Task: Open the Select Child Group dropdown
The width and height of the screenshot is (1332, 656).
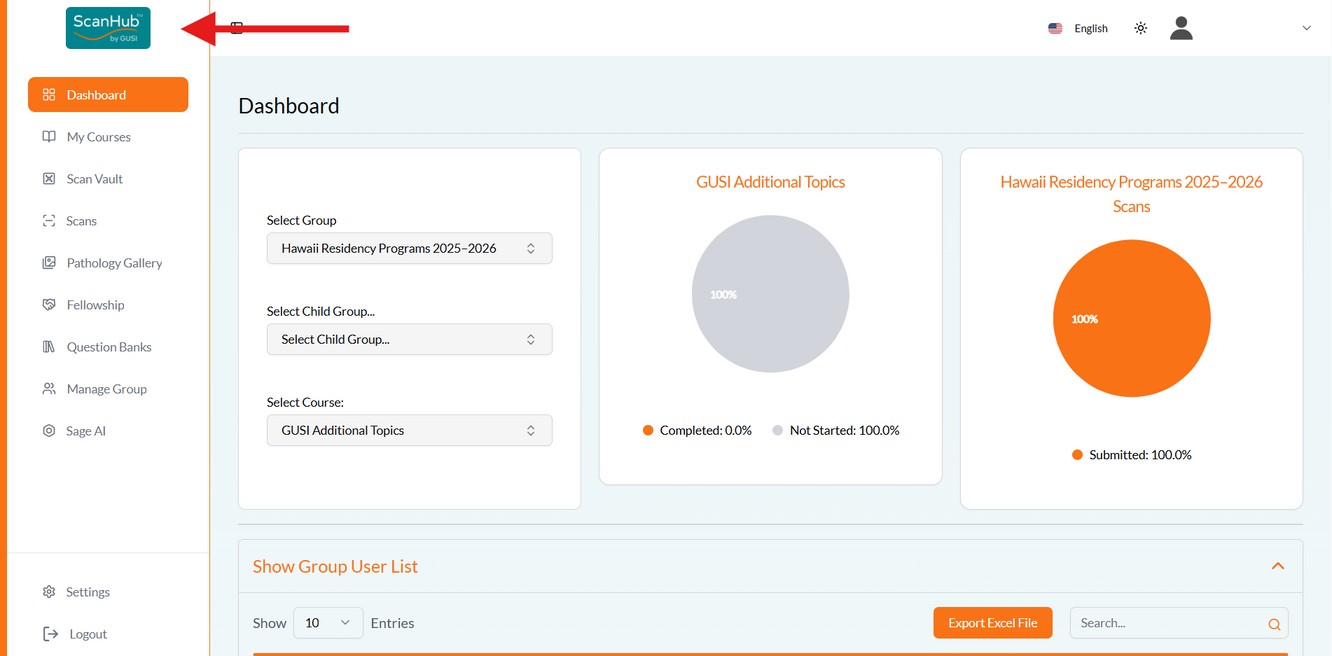Action: (x=409, y=340)
